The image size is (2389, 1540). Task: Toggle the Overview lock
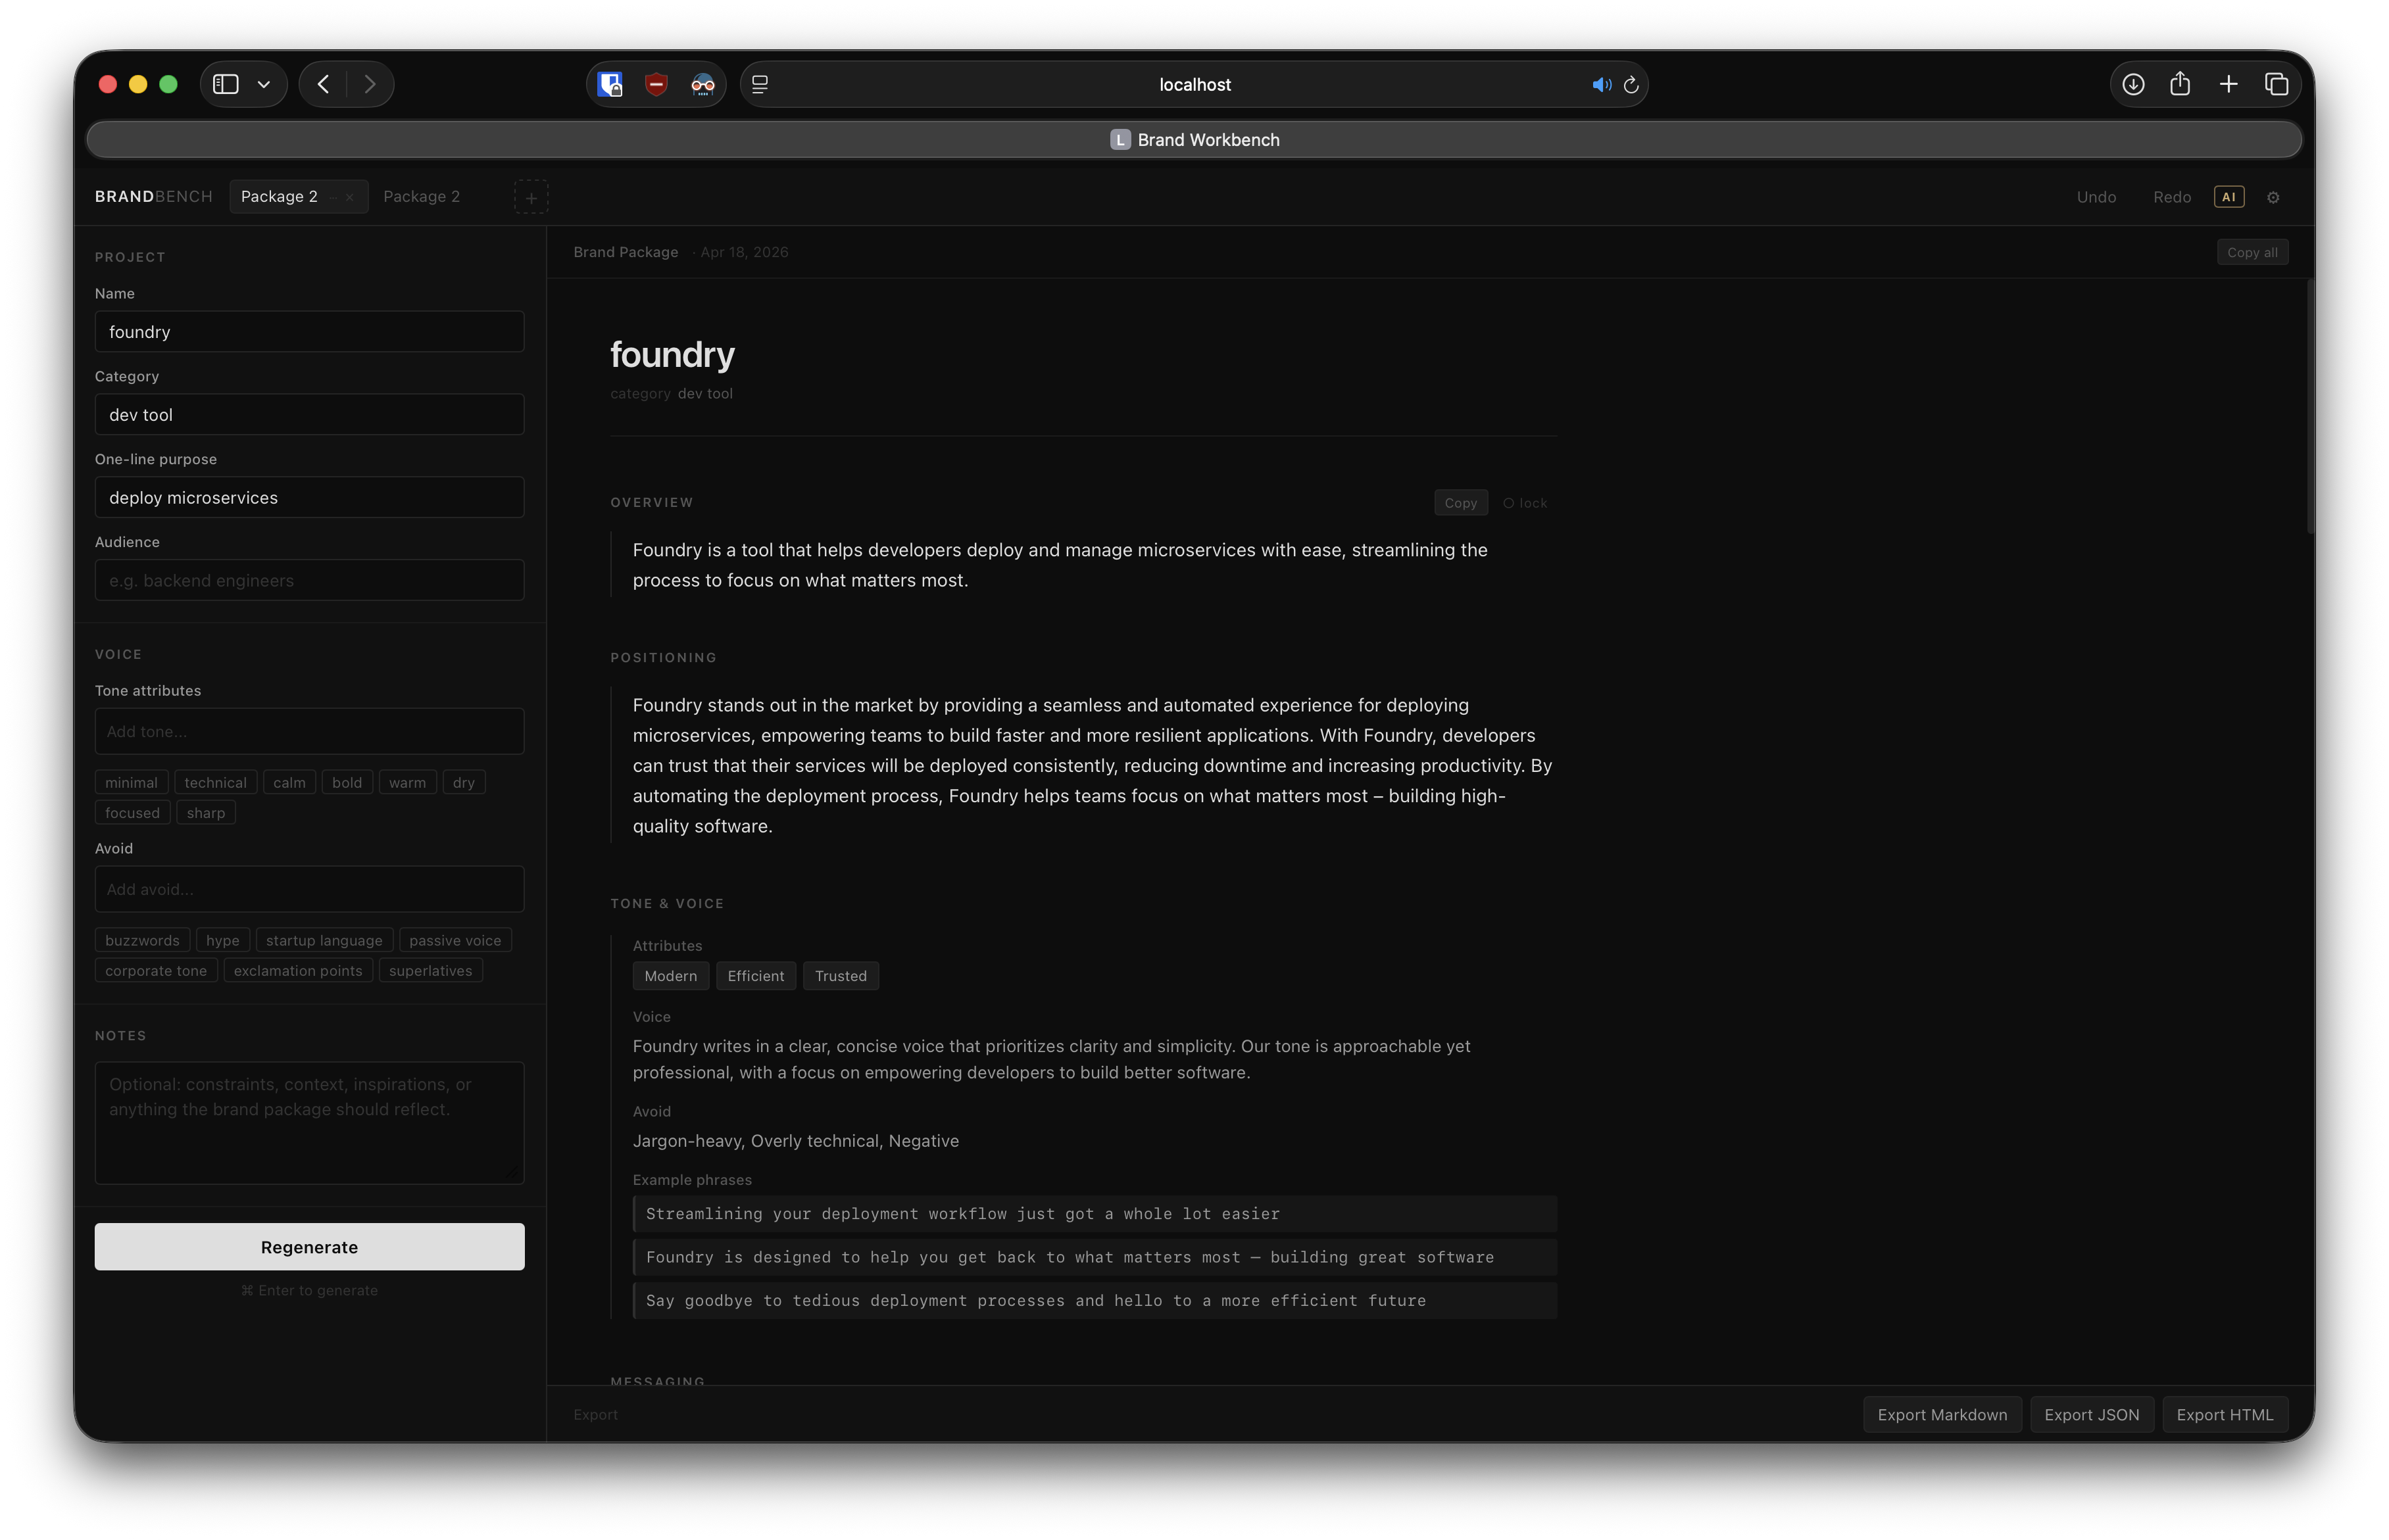[x=1525, y=503]
